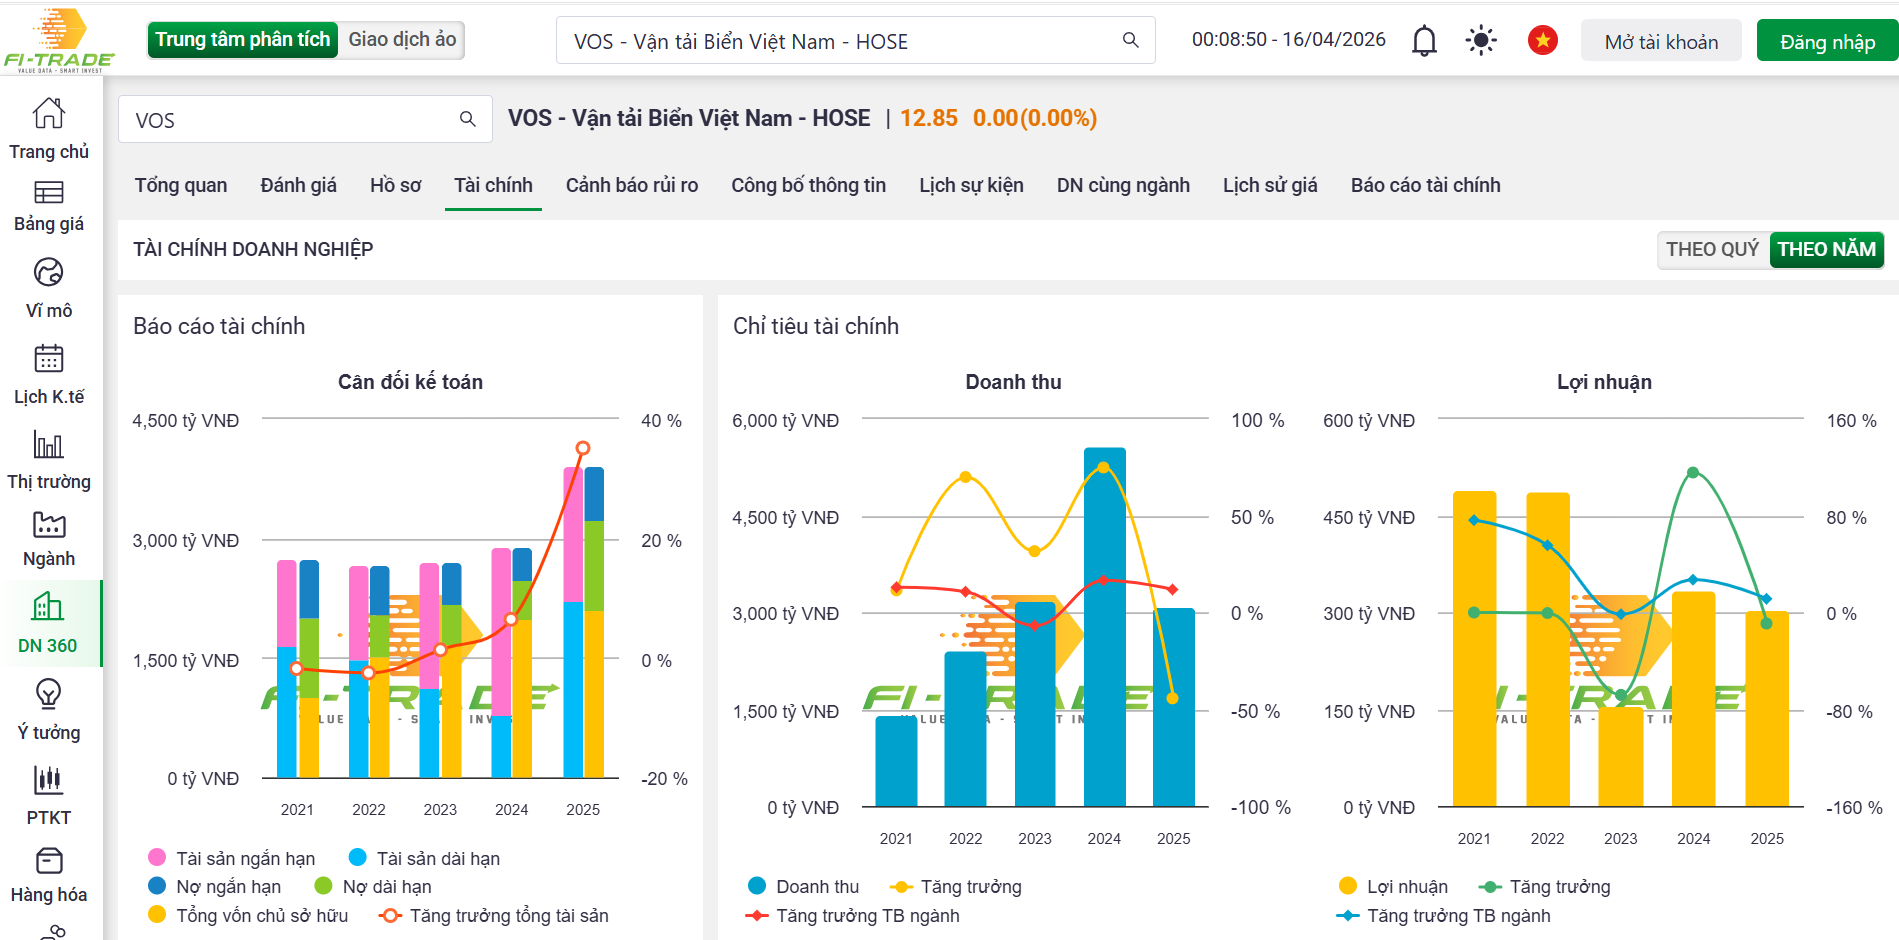Switch to Giao dịch ảo mode
Image resolution: width=1899 pixels, height=940 pixels.
pyautogui.click(x=402, y=40)
